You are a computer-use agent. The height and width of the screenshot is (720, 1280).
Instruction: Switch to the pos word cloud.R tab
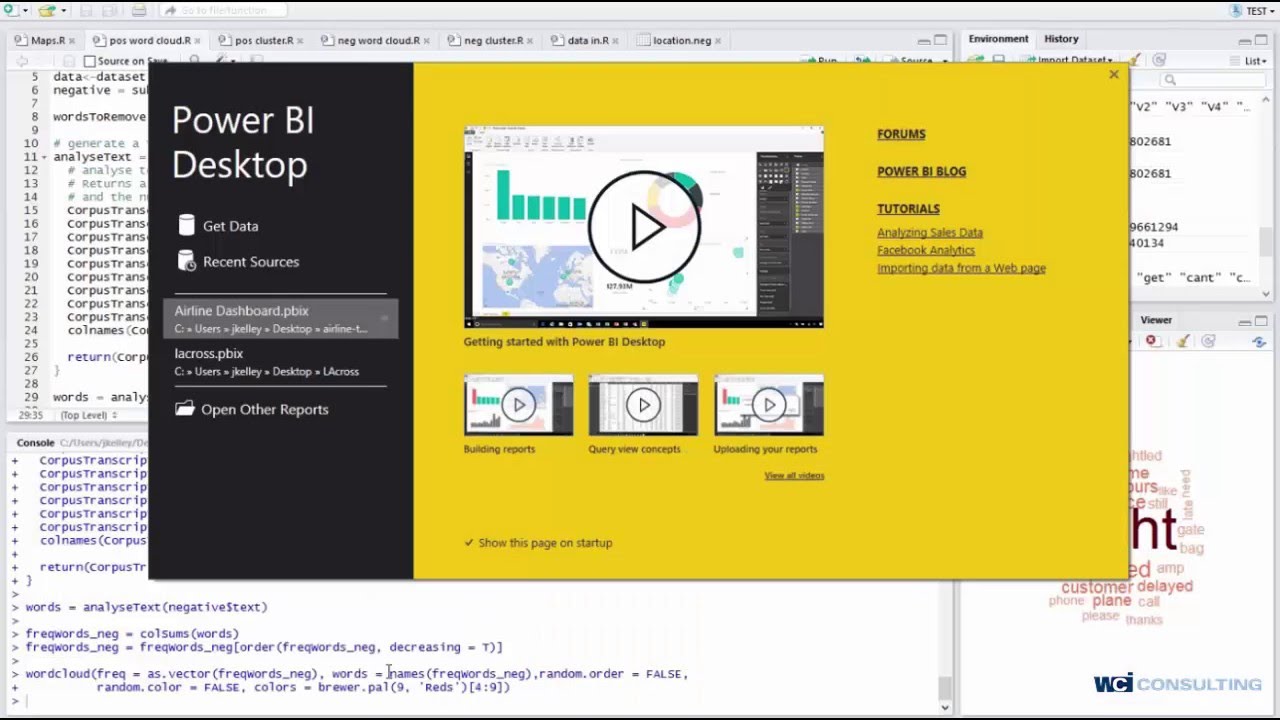click(148, 41)
